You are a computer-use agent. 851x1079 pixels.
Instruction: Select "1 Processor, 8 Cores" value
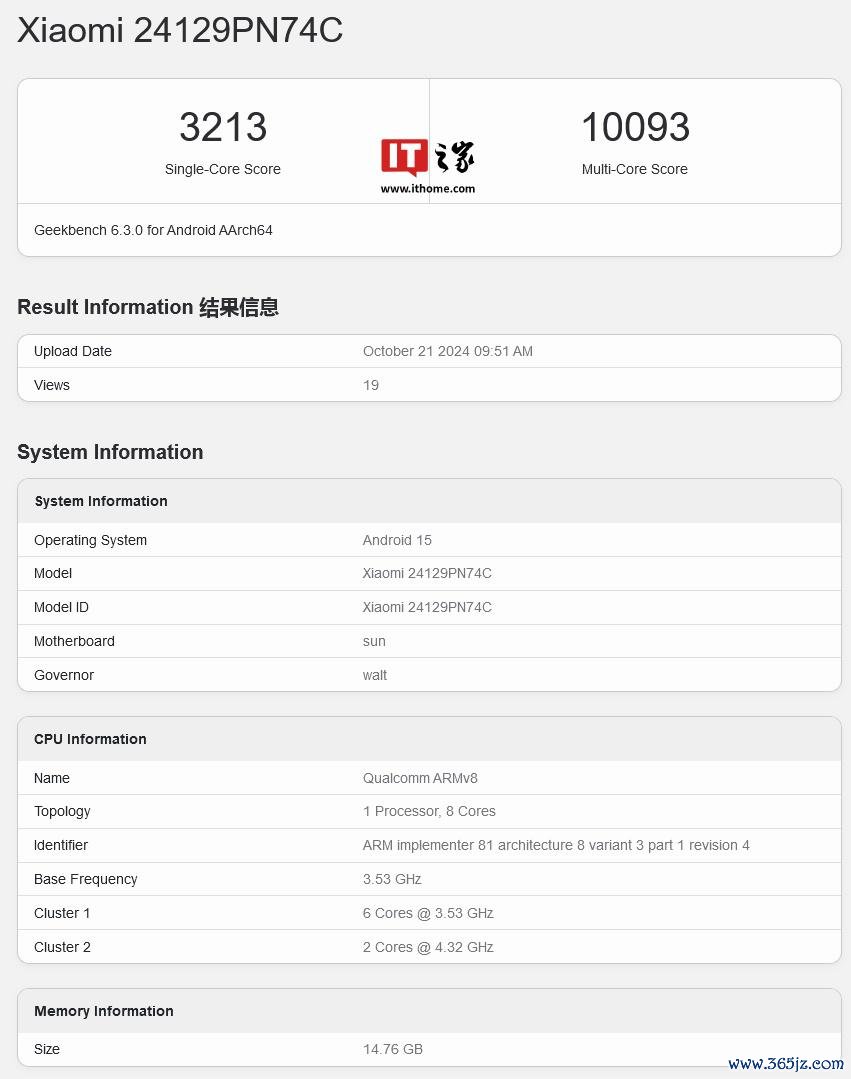[x=429, y=811]
